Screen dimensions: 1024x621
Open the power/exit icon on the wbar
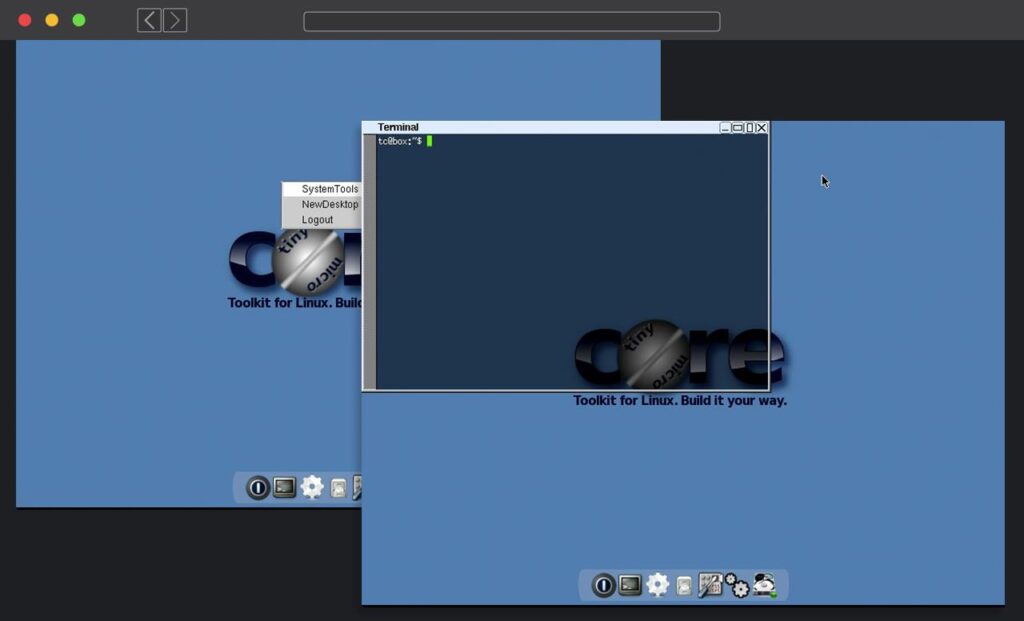tap(603, 585)
